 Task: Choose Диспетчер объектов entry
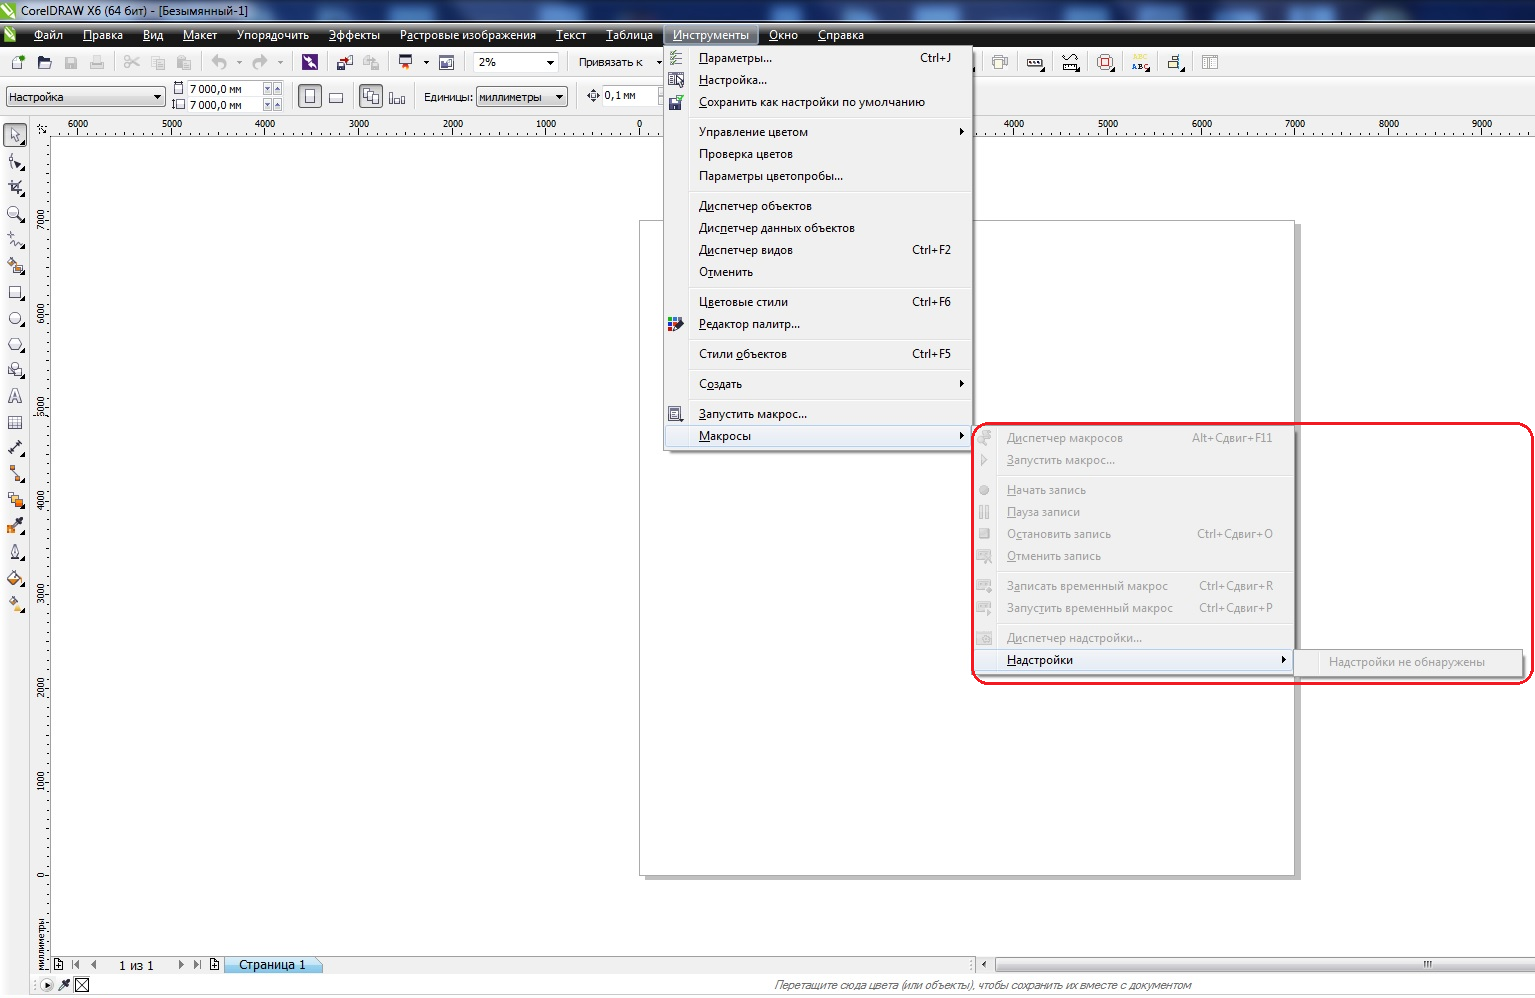tap(818, 206)
